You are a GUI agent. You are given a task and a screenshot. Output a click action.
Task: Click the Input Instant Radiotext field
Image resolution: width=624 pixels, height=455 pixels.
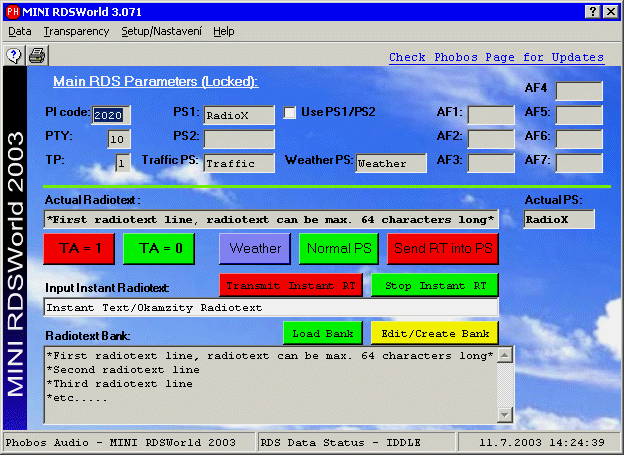pyautogui.click(x=271, y=307)
